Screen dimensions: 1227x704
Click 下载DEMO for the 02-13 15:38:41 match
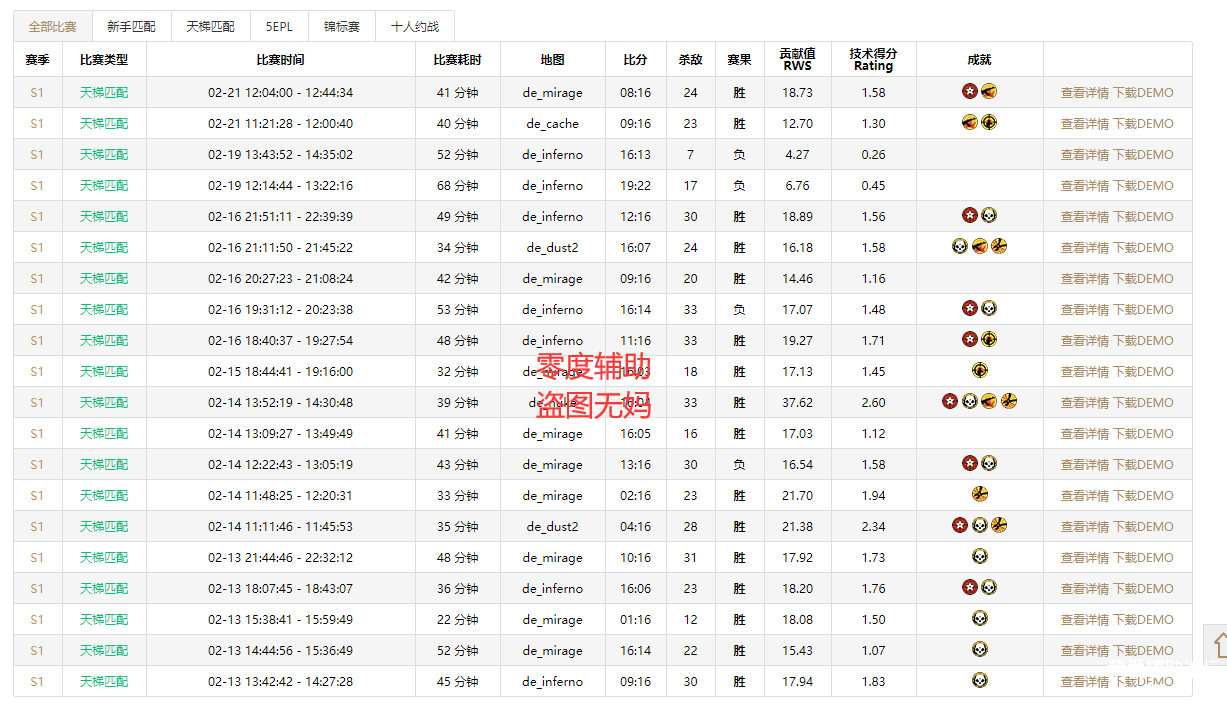(x=1144, y=620)
